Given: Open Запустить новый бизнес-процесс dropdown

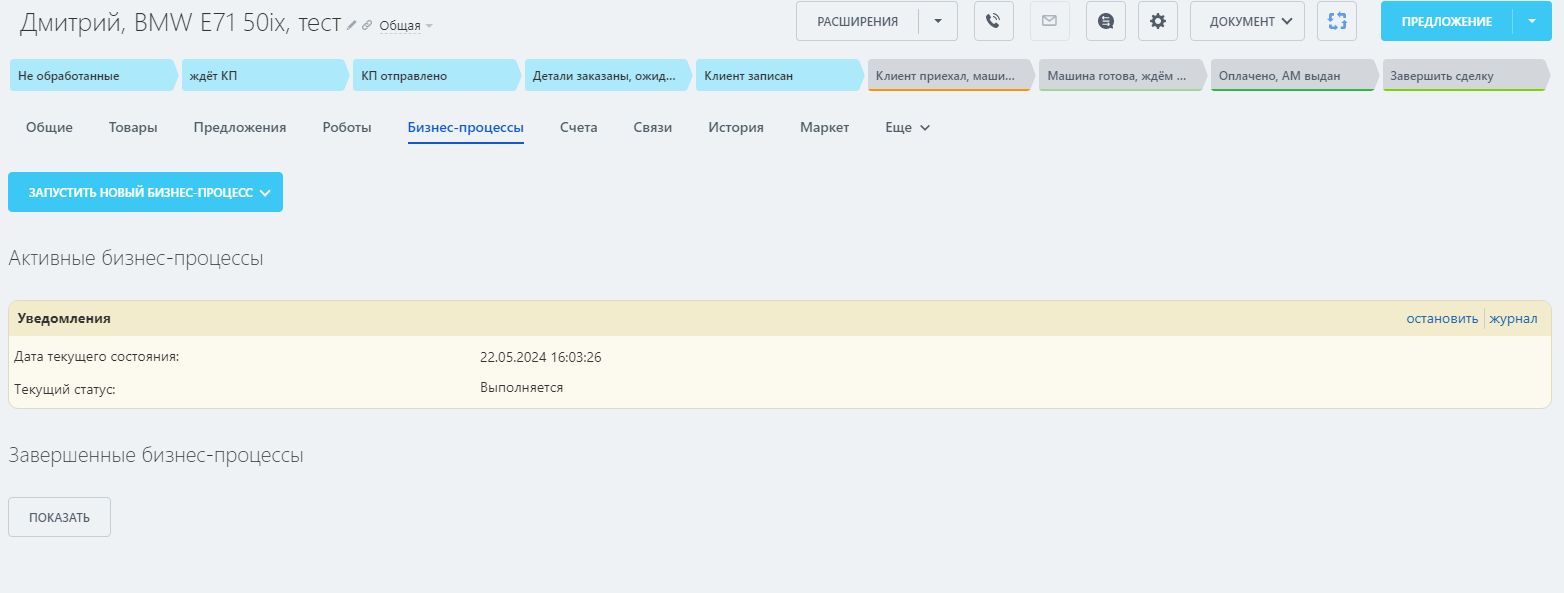Looking at the screenshot, I should pyautogui.click(x=145, y=192).
